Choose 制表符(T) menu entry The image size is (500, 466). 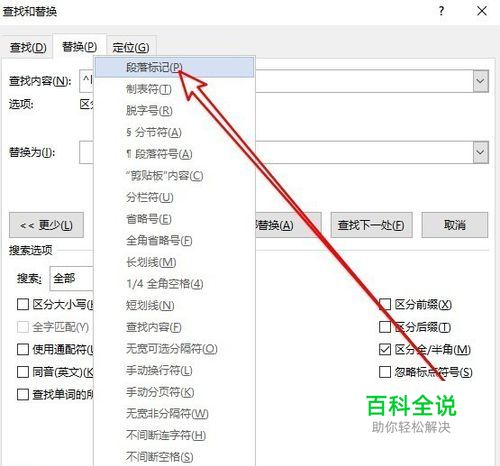[174, 89]
